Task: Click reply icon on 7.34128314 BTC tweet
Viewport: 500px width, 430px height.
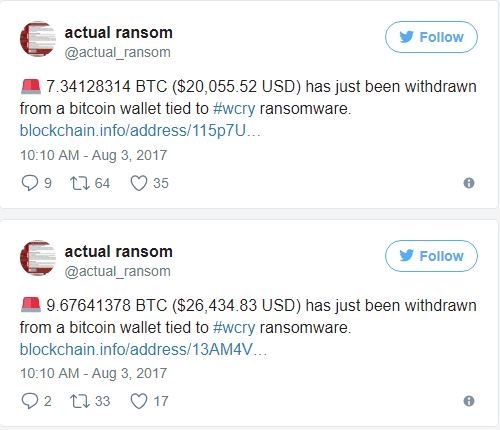Action: [x=30, y=183]
